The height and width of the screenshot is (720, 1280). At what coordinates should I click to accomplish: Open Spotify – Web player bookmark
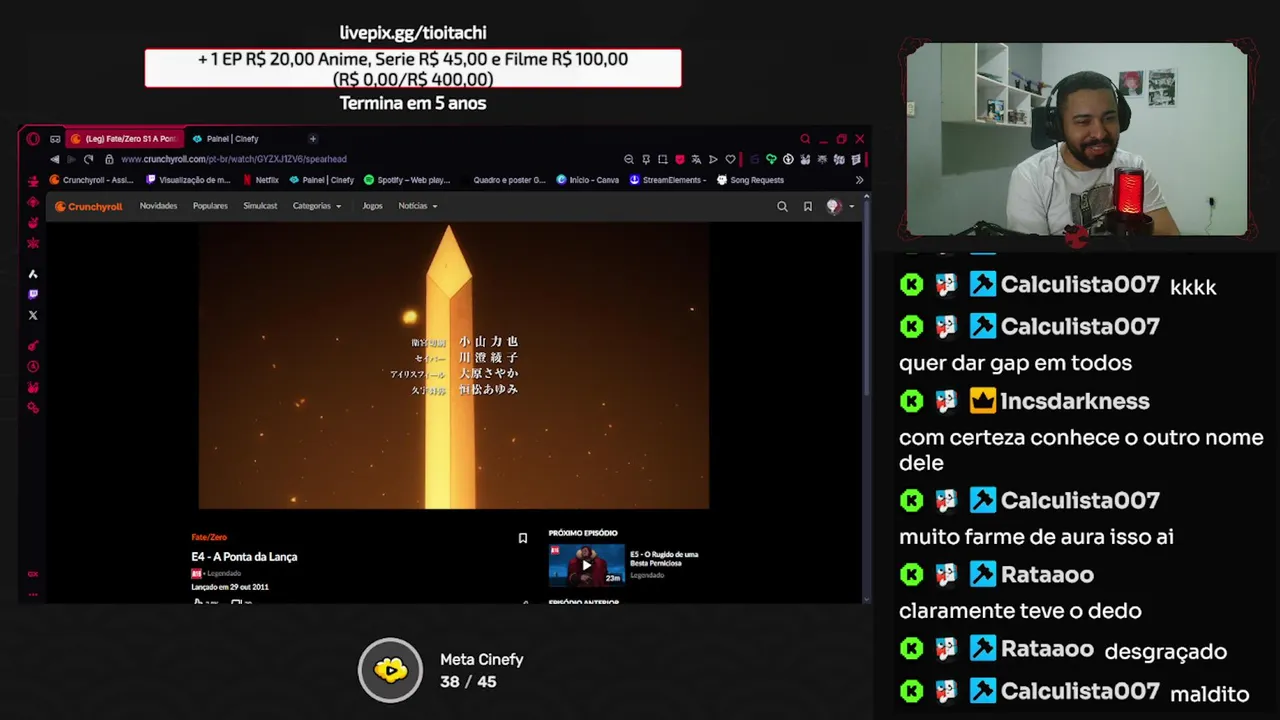(408, 180)
